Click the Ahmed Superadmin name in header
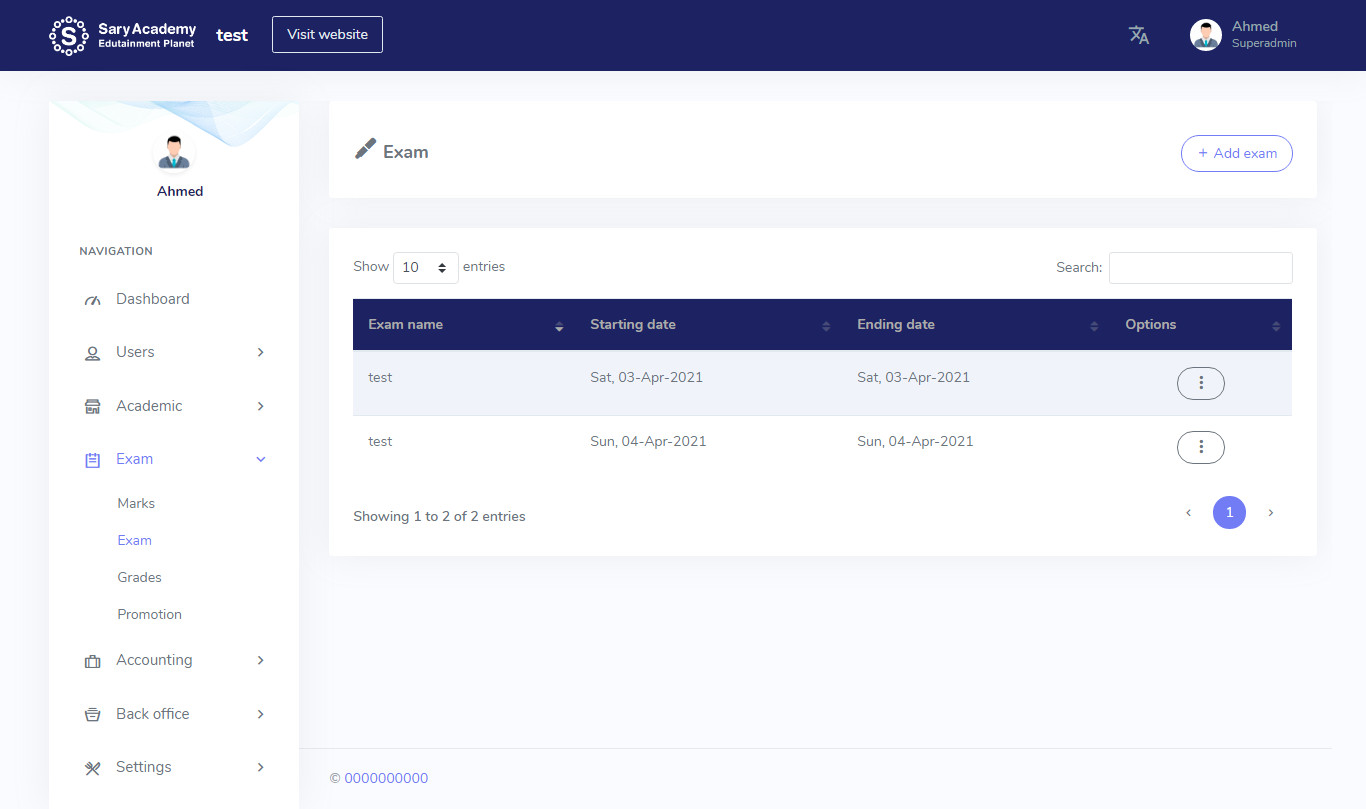This screenshot has height=809, width=1366. (1264, 34)
